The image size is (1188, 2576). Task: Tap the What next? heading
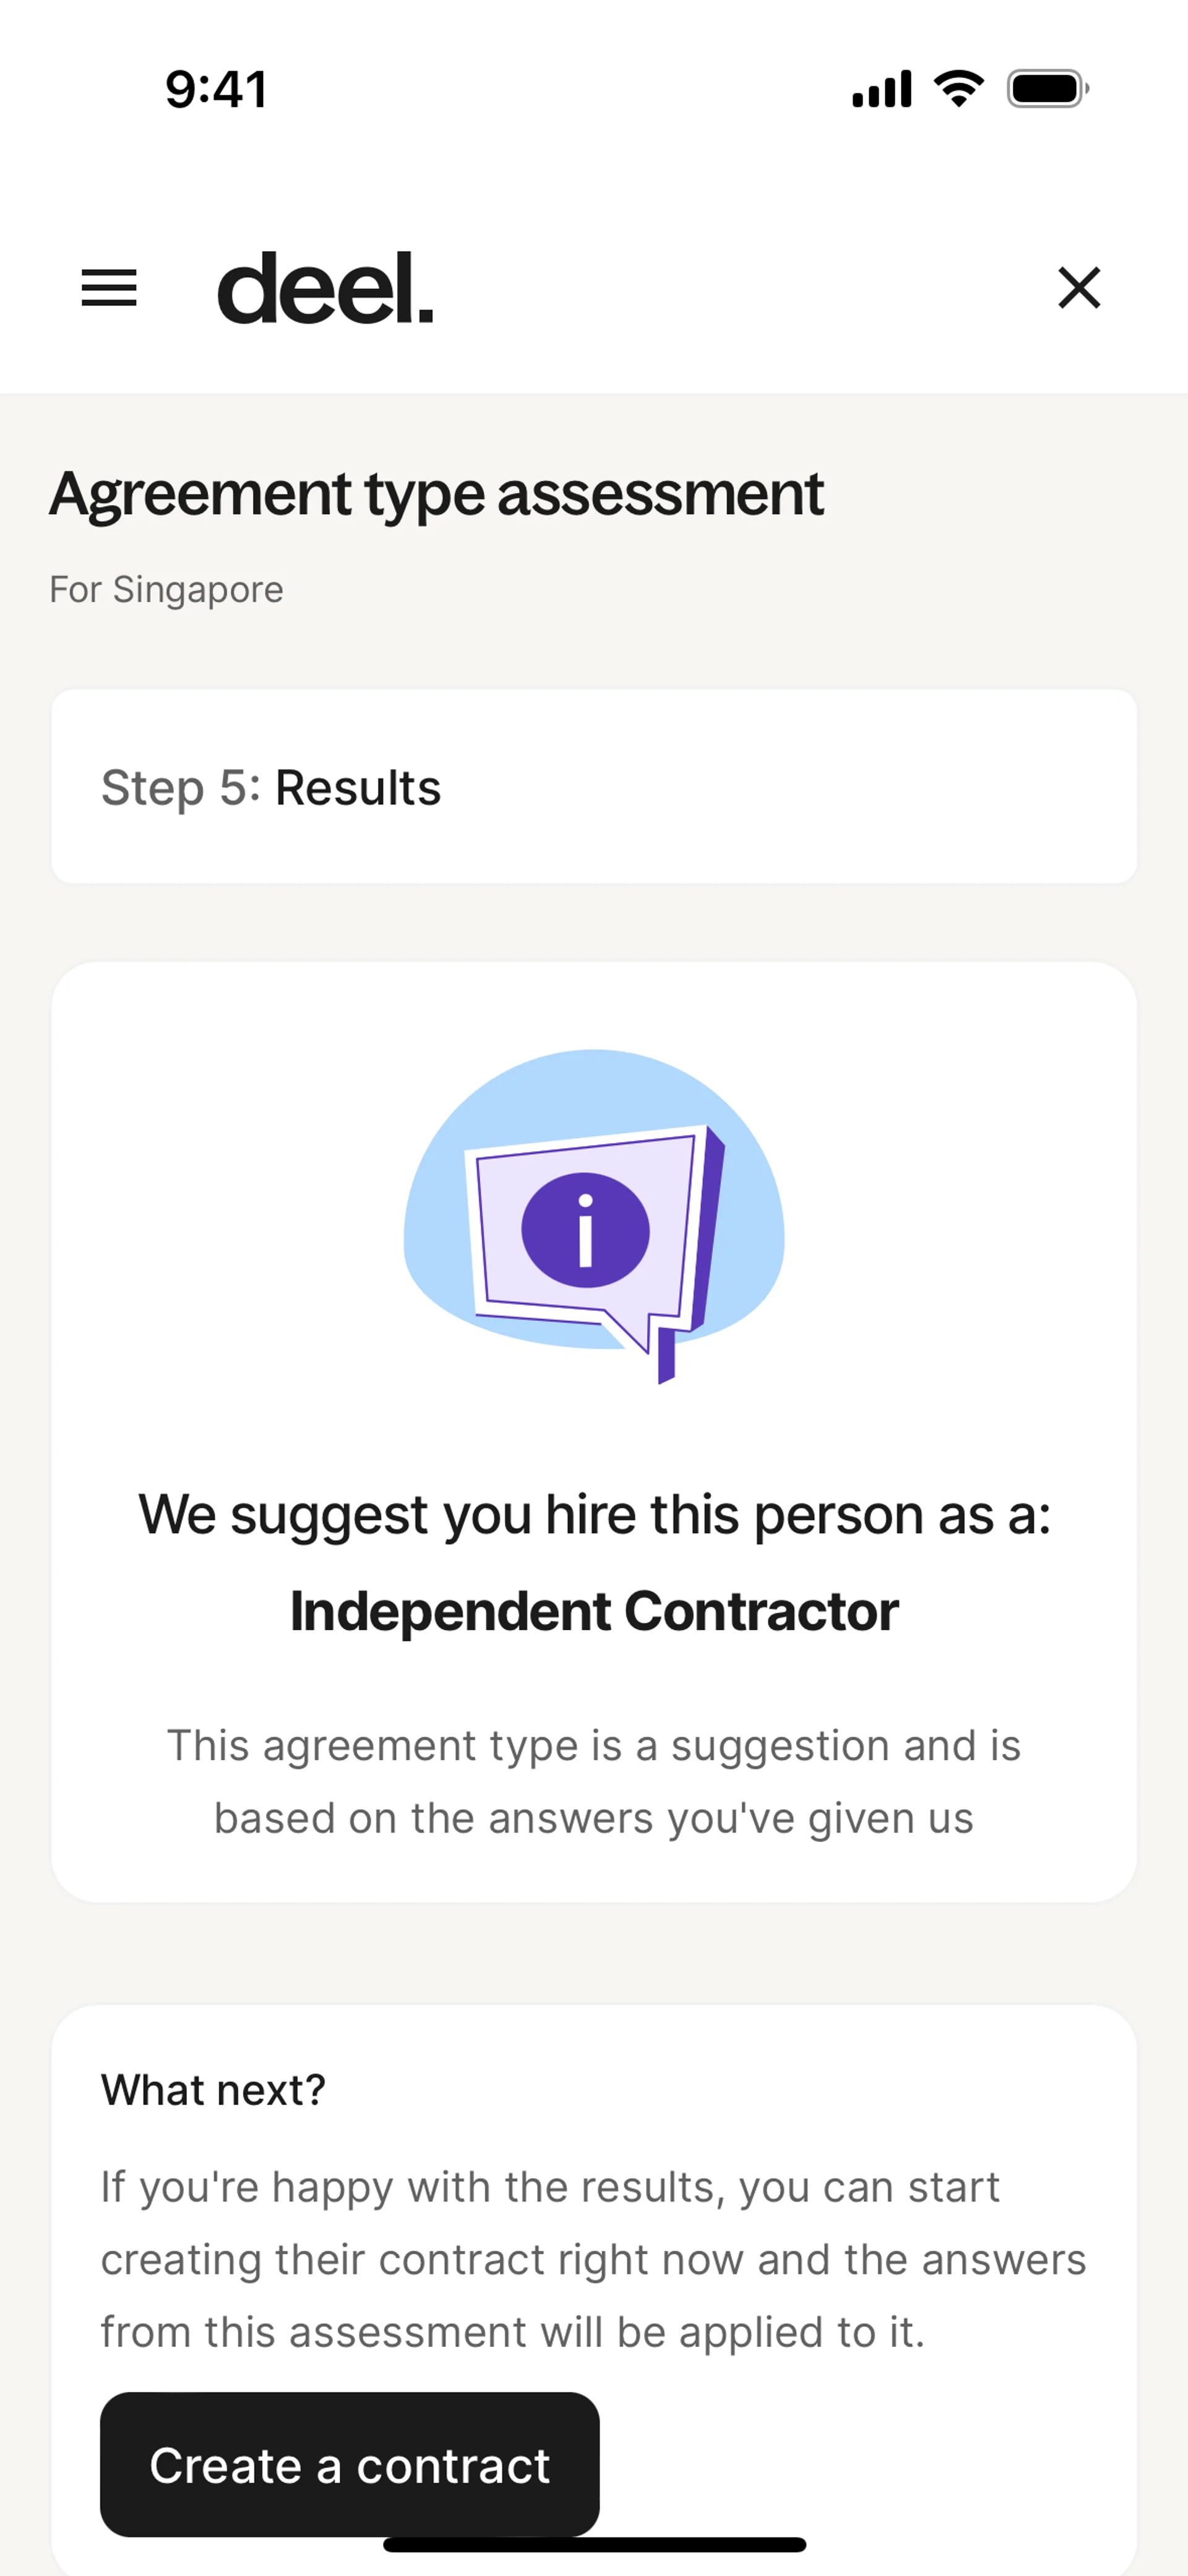[213, 2090]
